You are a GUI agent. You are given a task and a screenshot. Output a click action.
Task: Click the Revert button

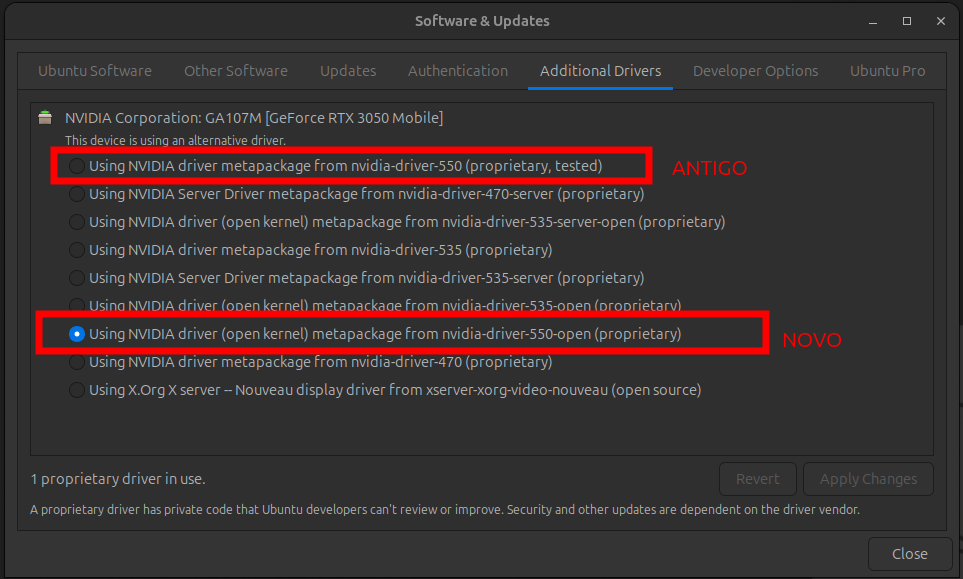click(758, 479)
